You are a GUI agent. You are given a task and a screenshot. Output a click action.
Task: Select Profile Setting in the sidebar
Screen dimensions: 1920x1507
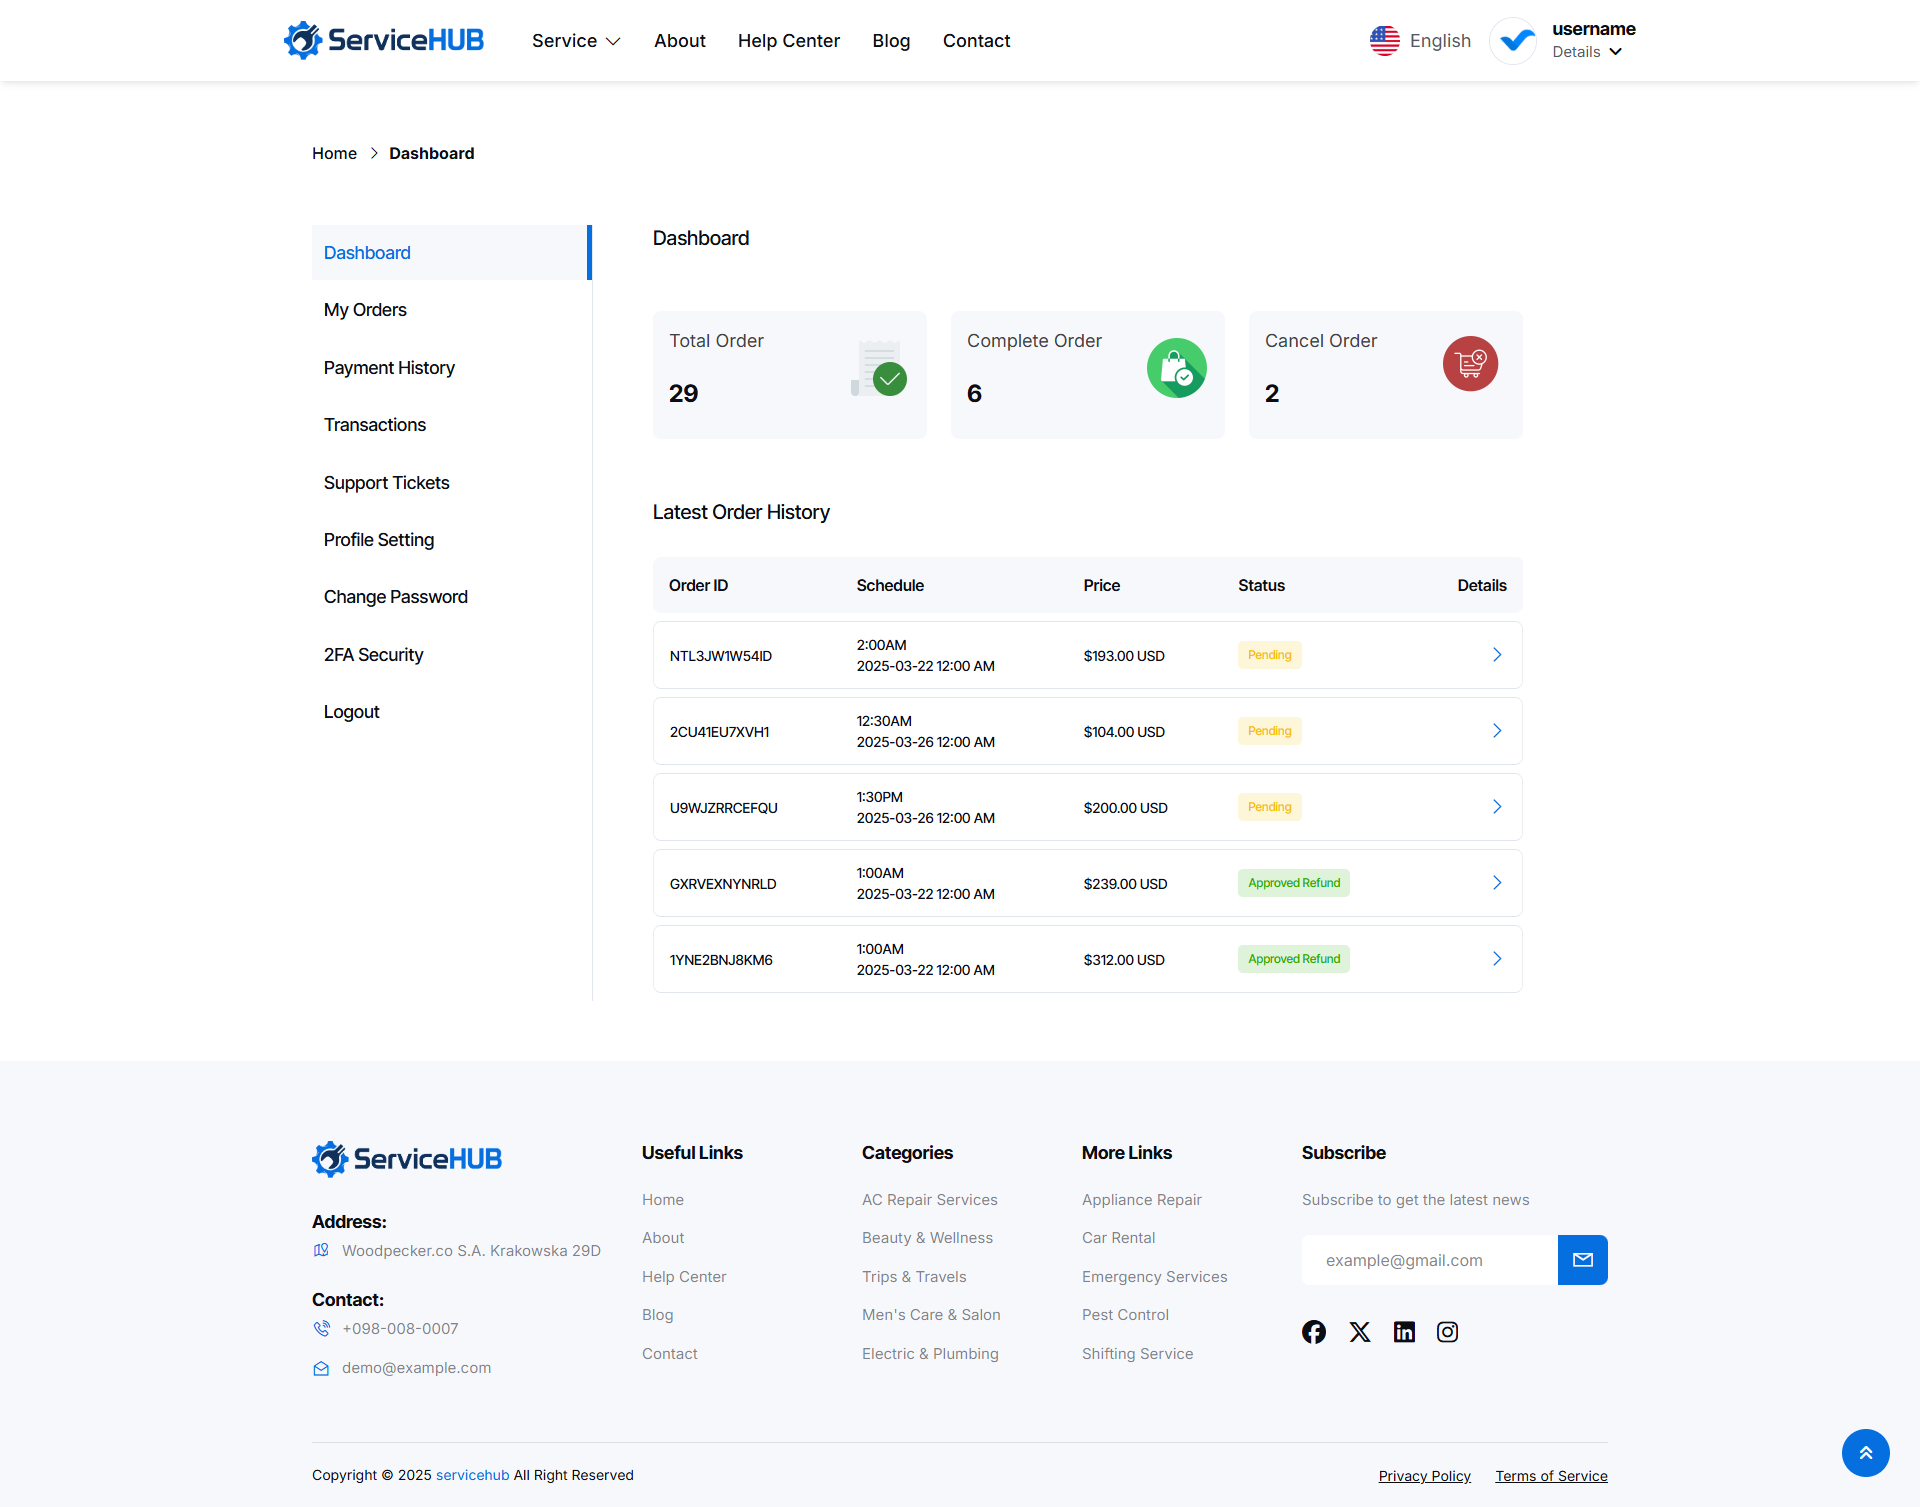click(379, 540)
